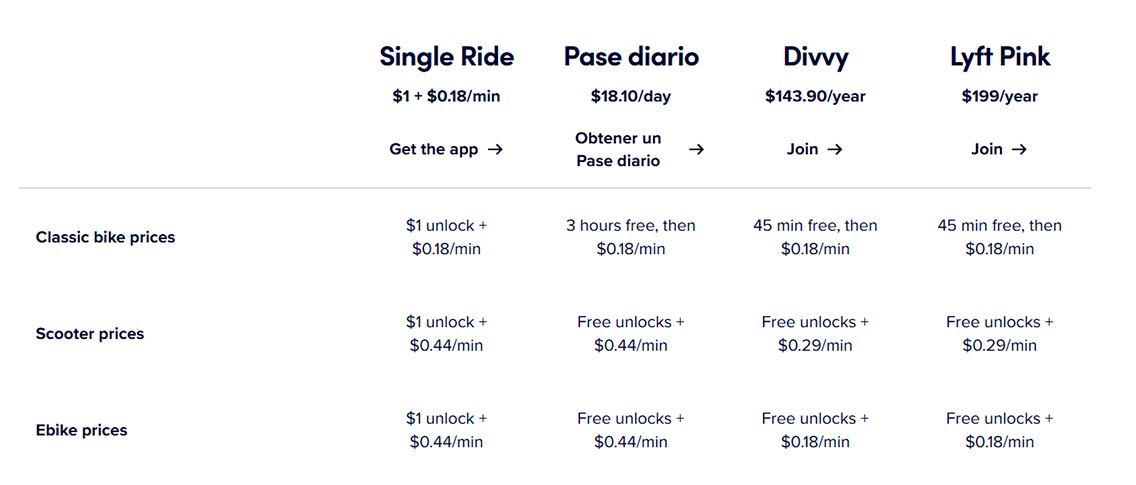Screen dimensions: 1136x485
Task: Click the $18.10/day price text
Action: [x=631, y=97]
